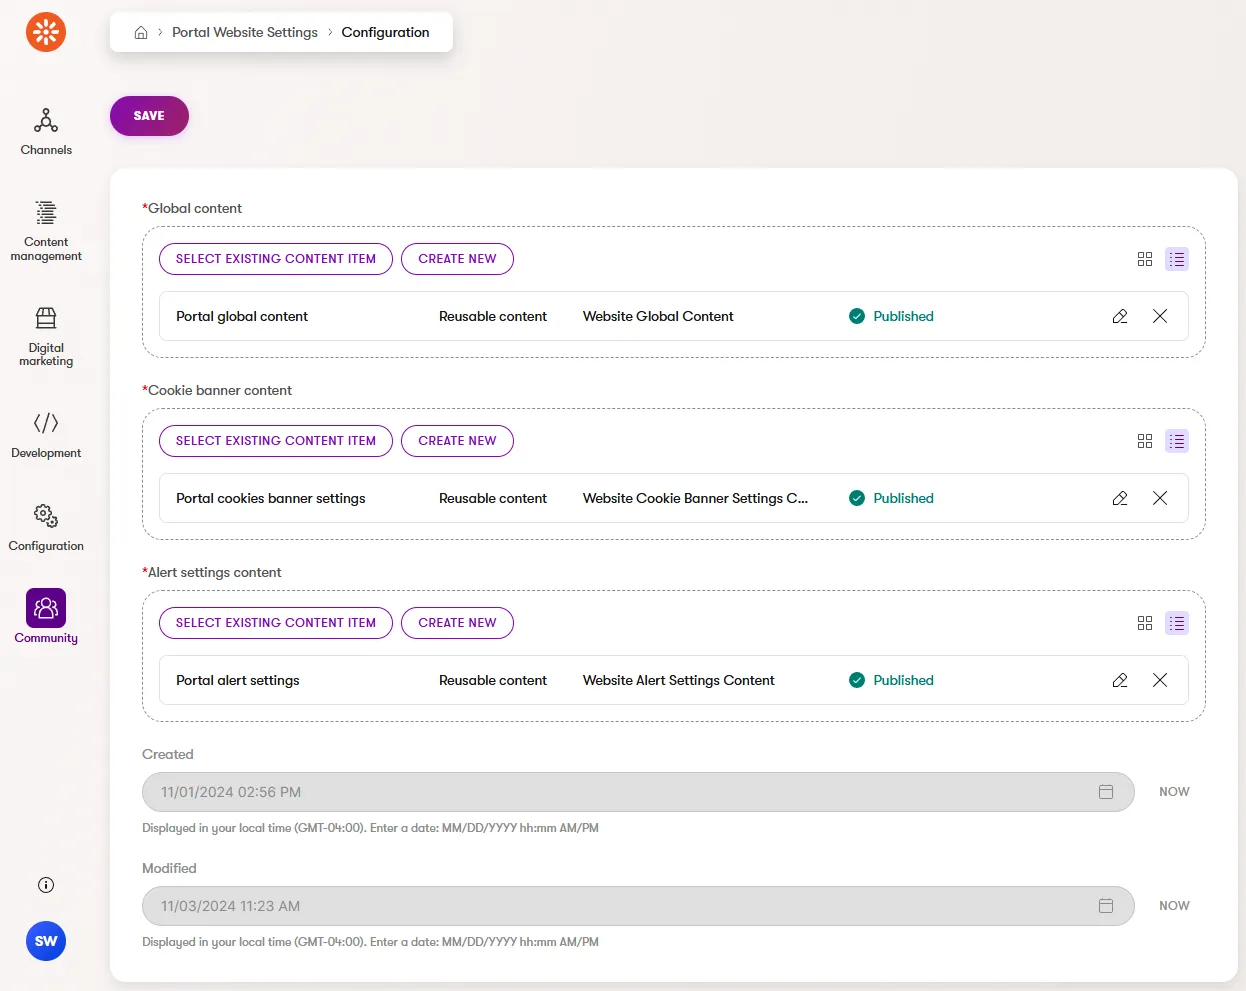This screenshot has width=1246, height=991.
Task: Navigate to Portal Website Settings breadcrumb
Action: [245, 33]
